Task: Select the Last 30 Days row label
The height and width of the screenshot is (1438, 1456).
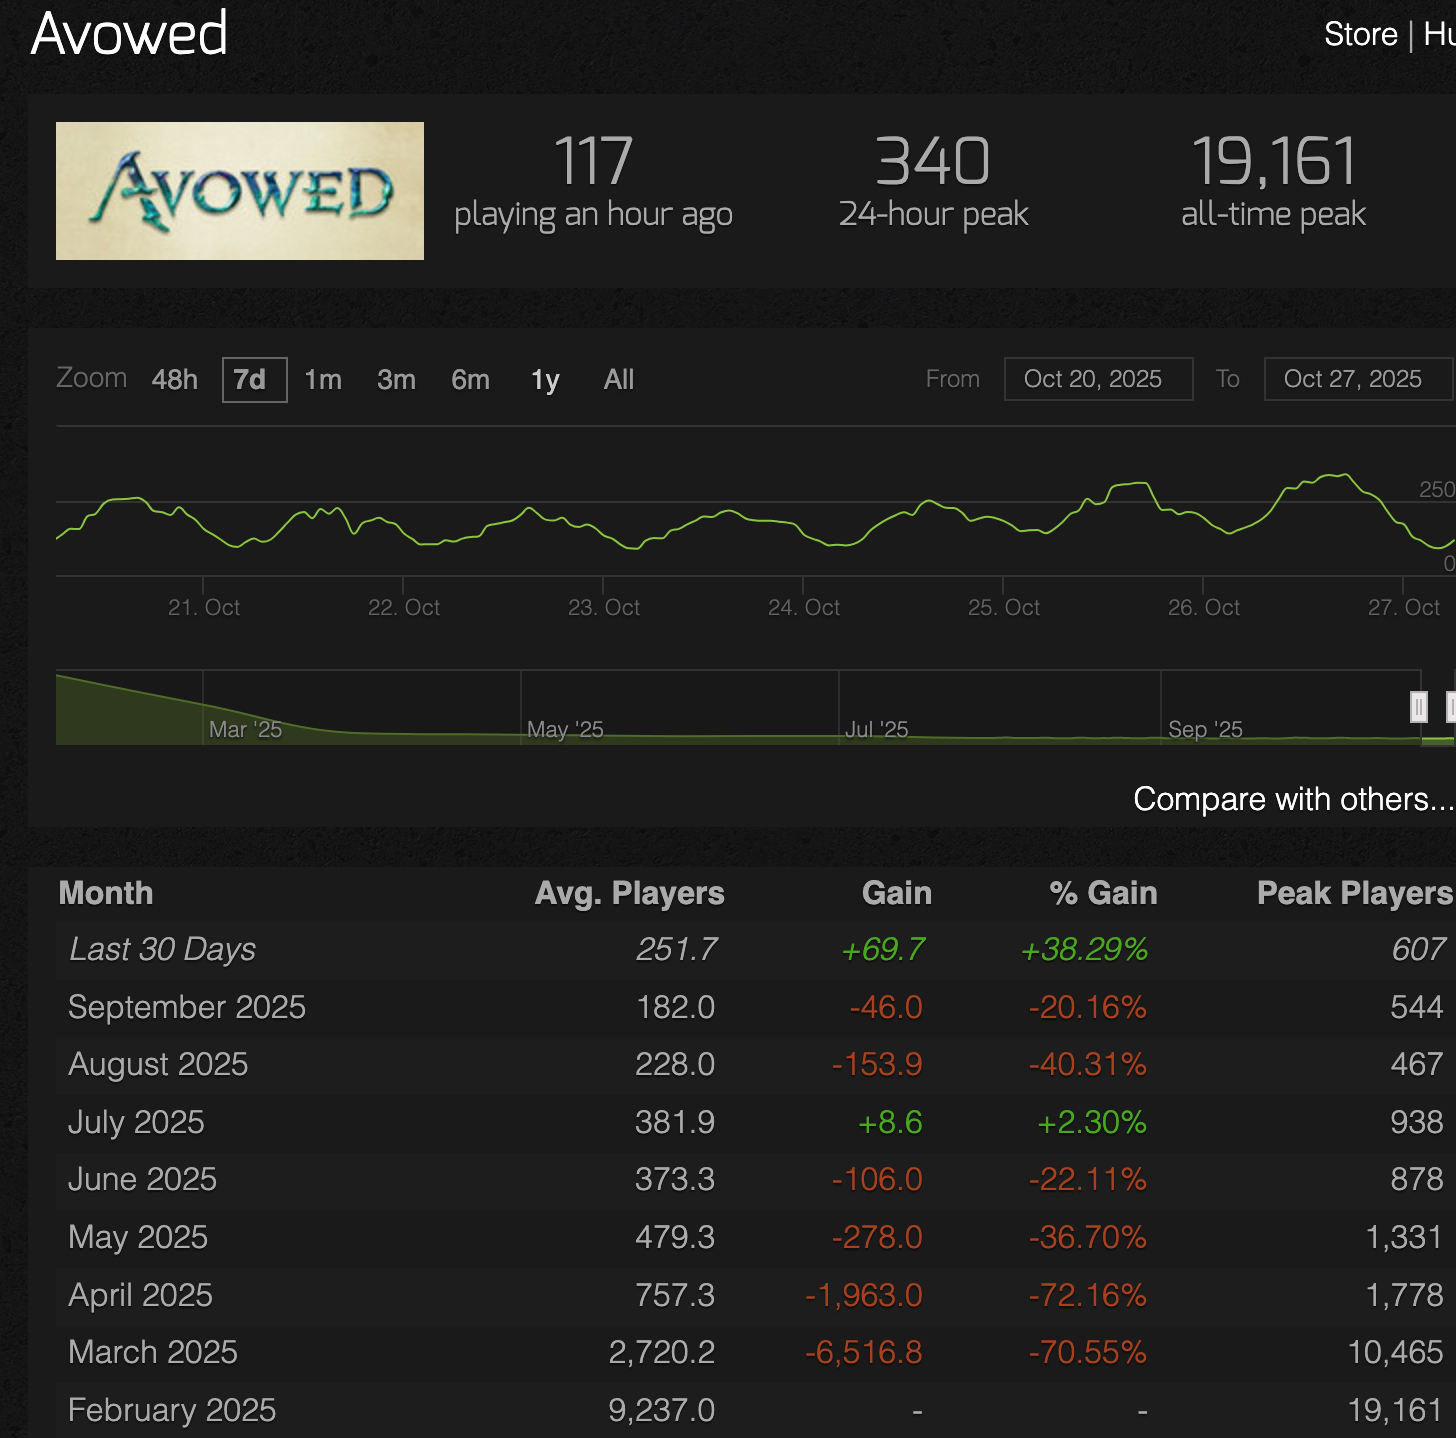Action: pos(162,949)
